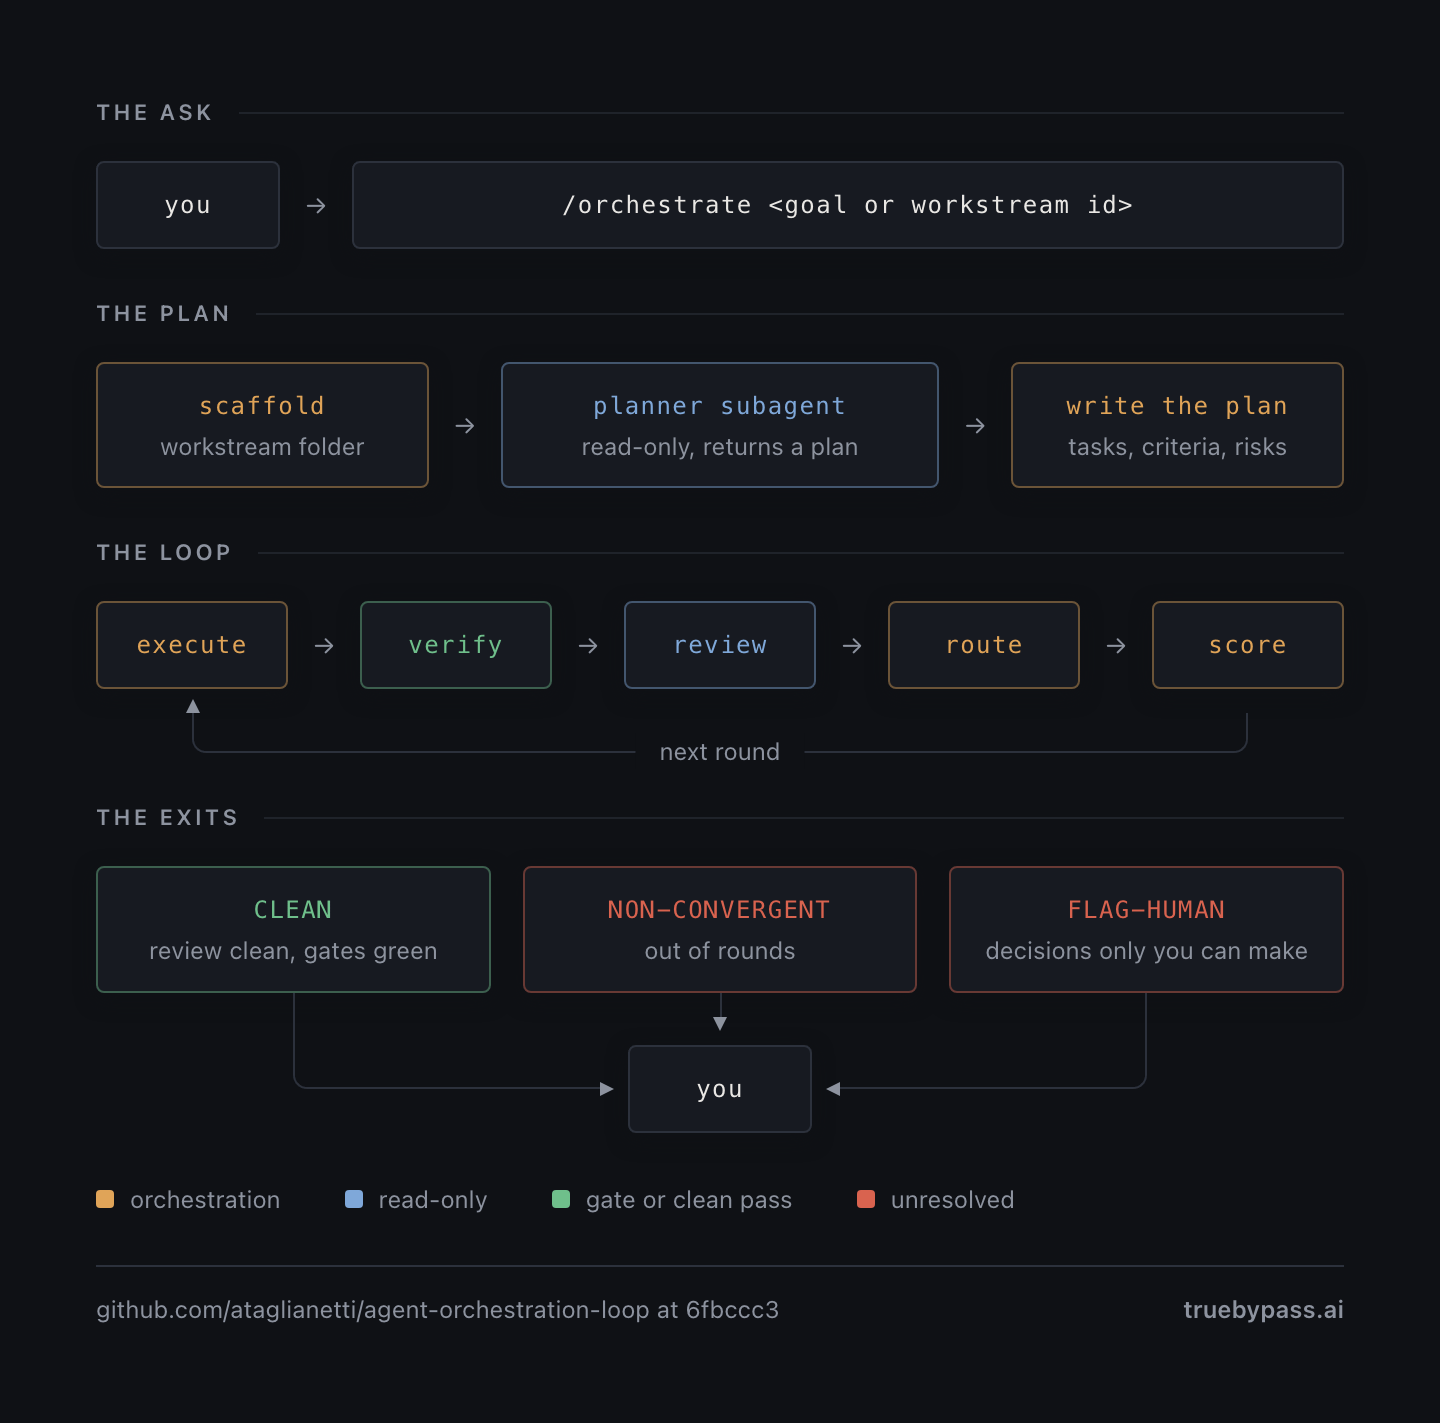This screenshot has height=1423, width=1440.
Task: Click the arrow between verify and review
Action: [x=588, y=646]
